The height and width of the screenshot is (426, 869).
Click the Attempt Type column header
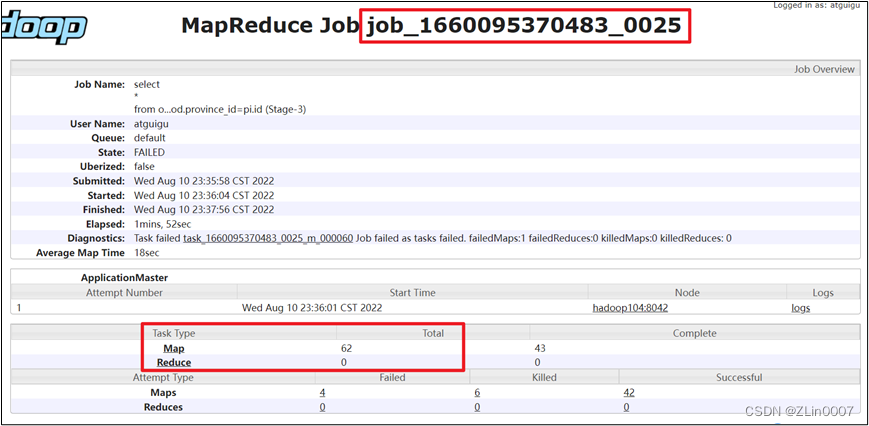[163, 378]
